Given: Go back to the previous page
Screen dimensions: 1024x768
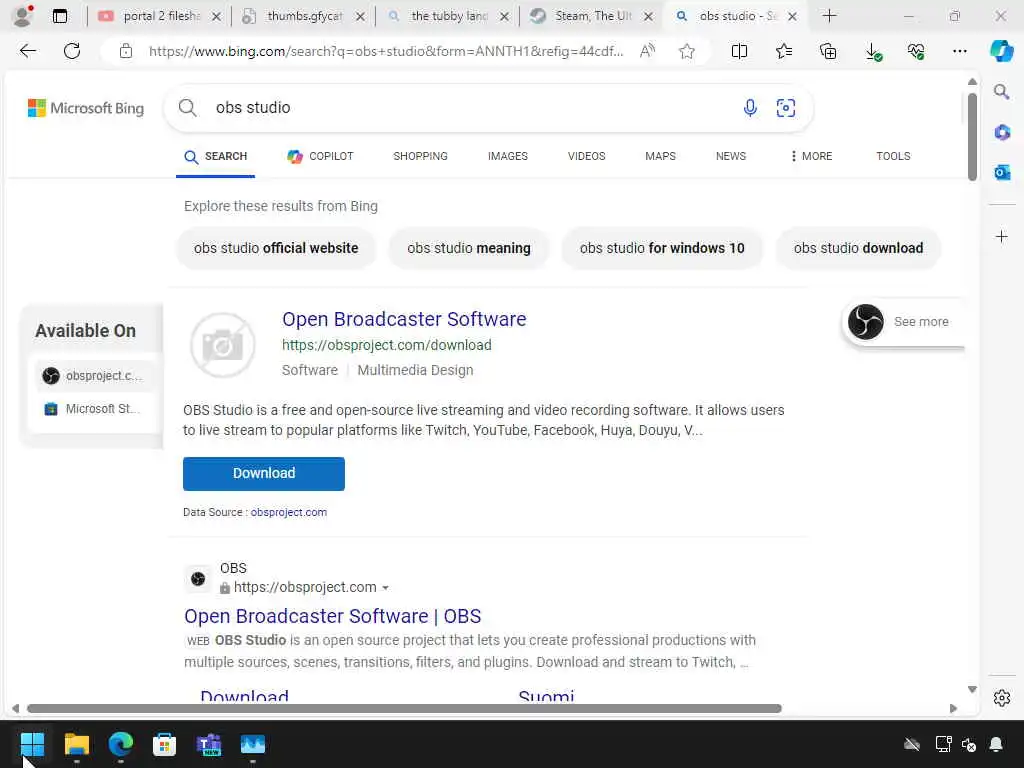Looking at the screenshot, I should [x=27, y=51].
